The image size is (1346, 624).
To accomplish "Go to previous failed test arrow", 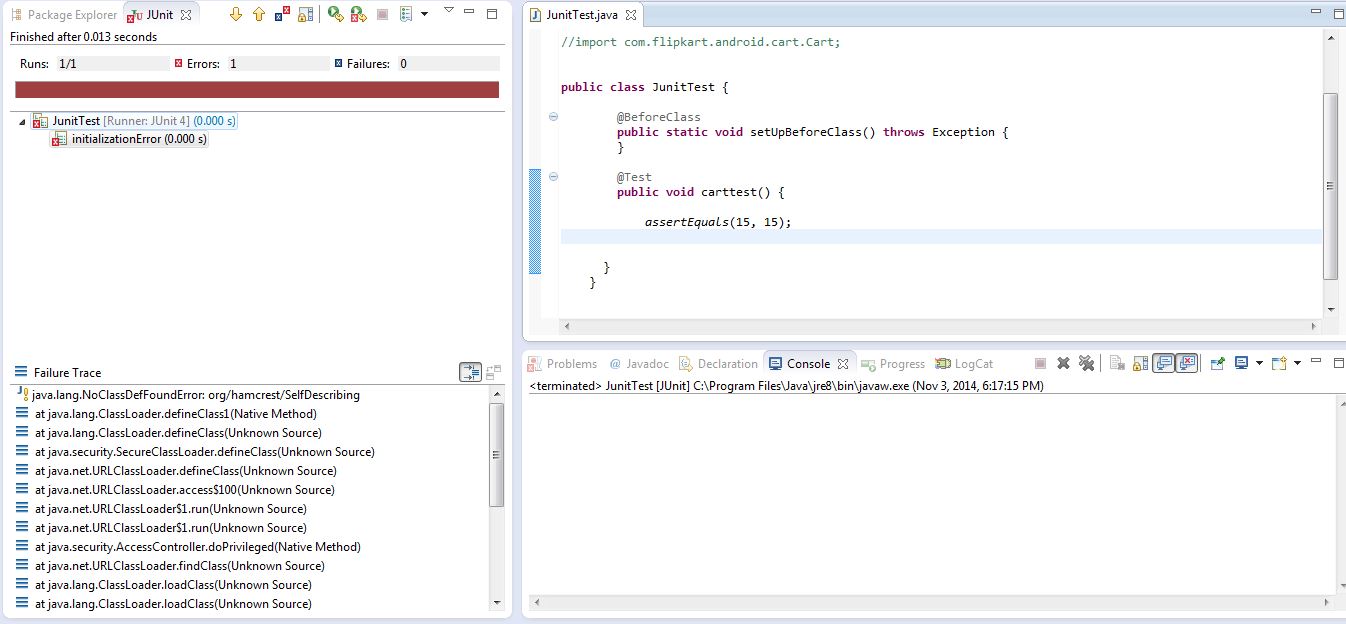I will pyautogui.click(x=259, y=14).
